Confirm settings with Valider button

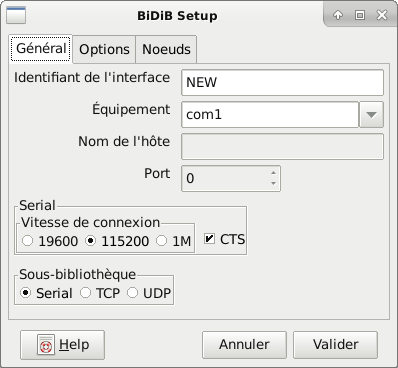(x=335, y=345)
